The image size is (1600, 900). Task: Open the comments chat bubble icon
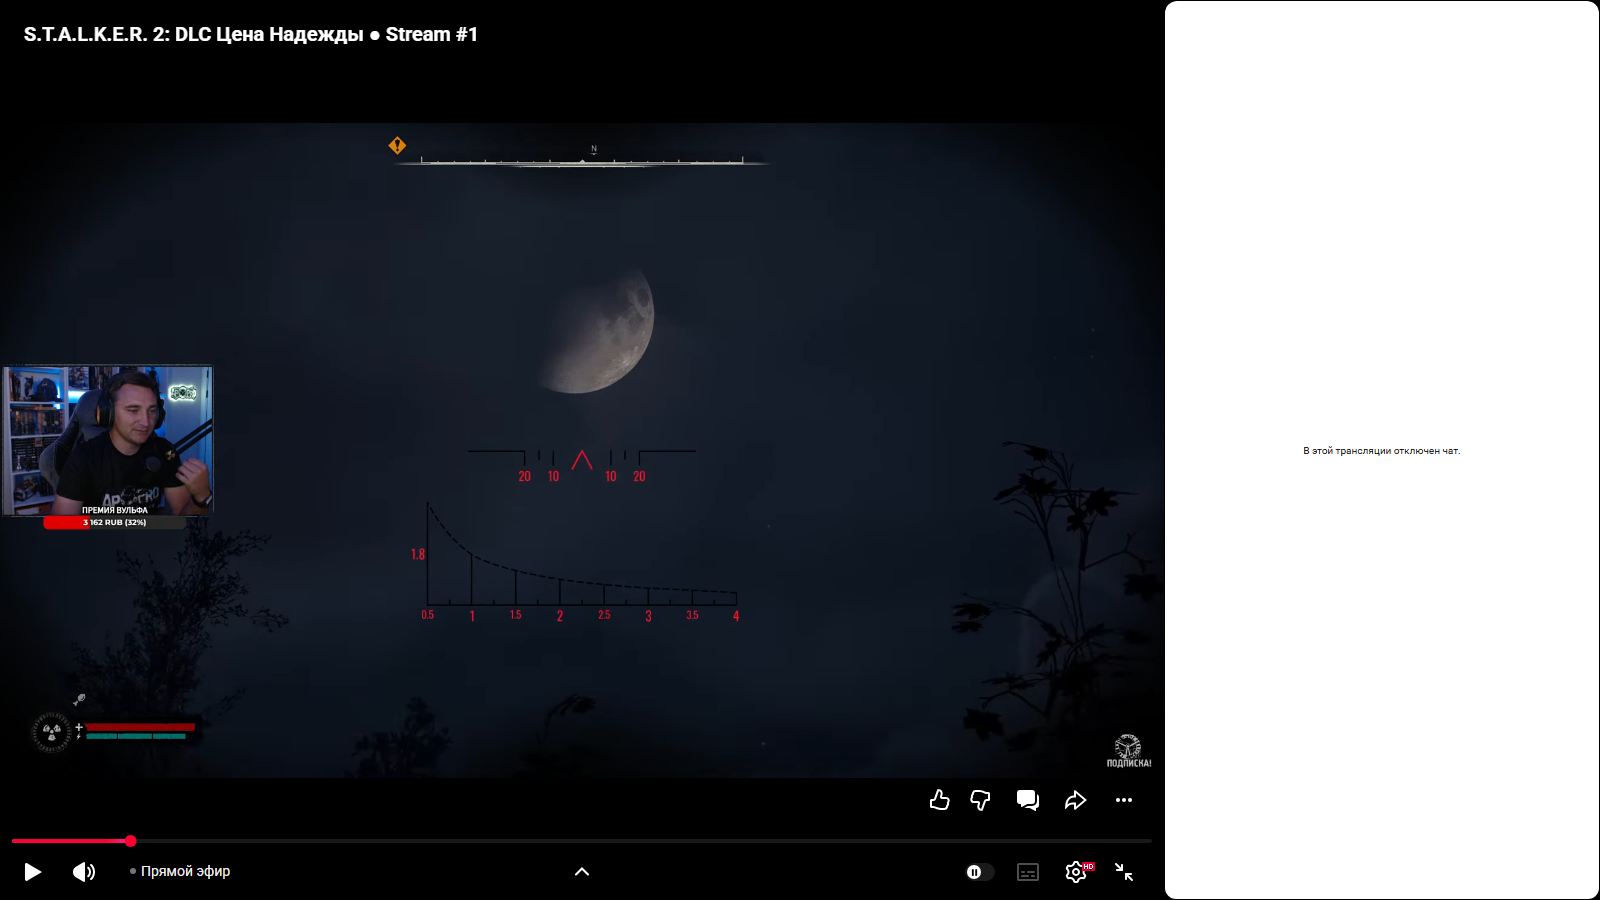[1027, 800]
